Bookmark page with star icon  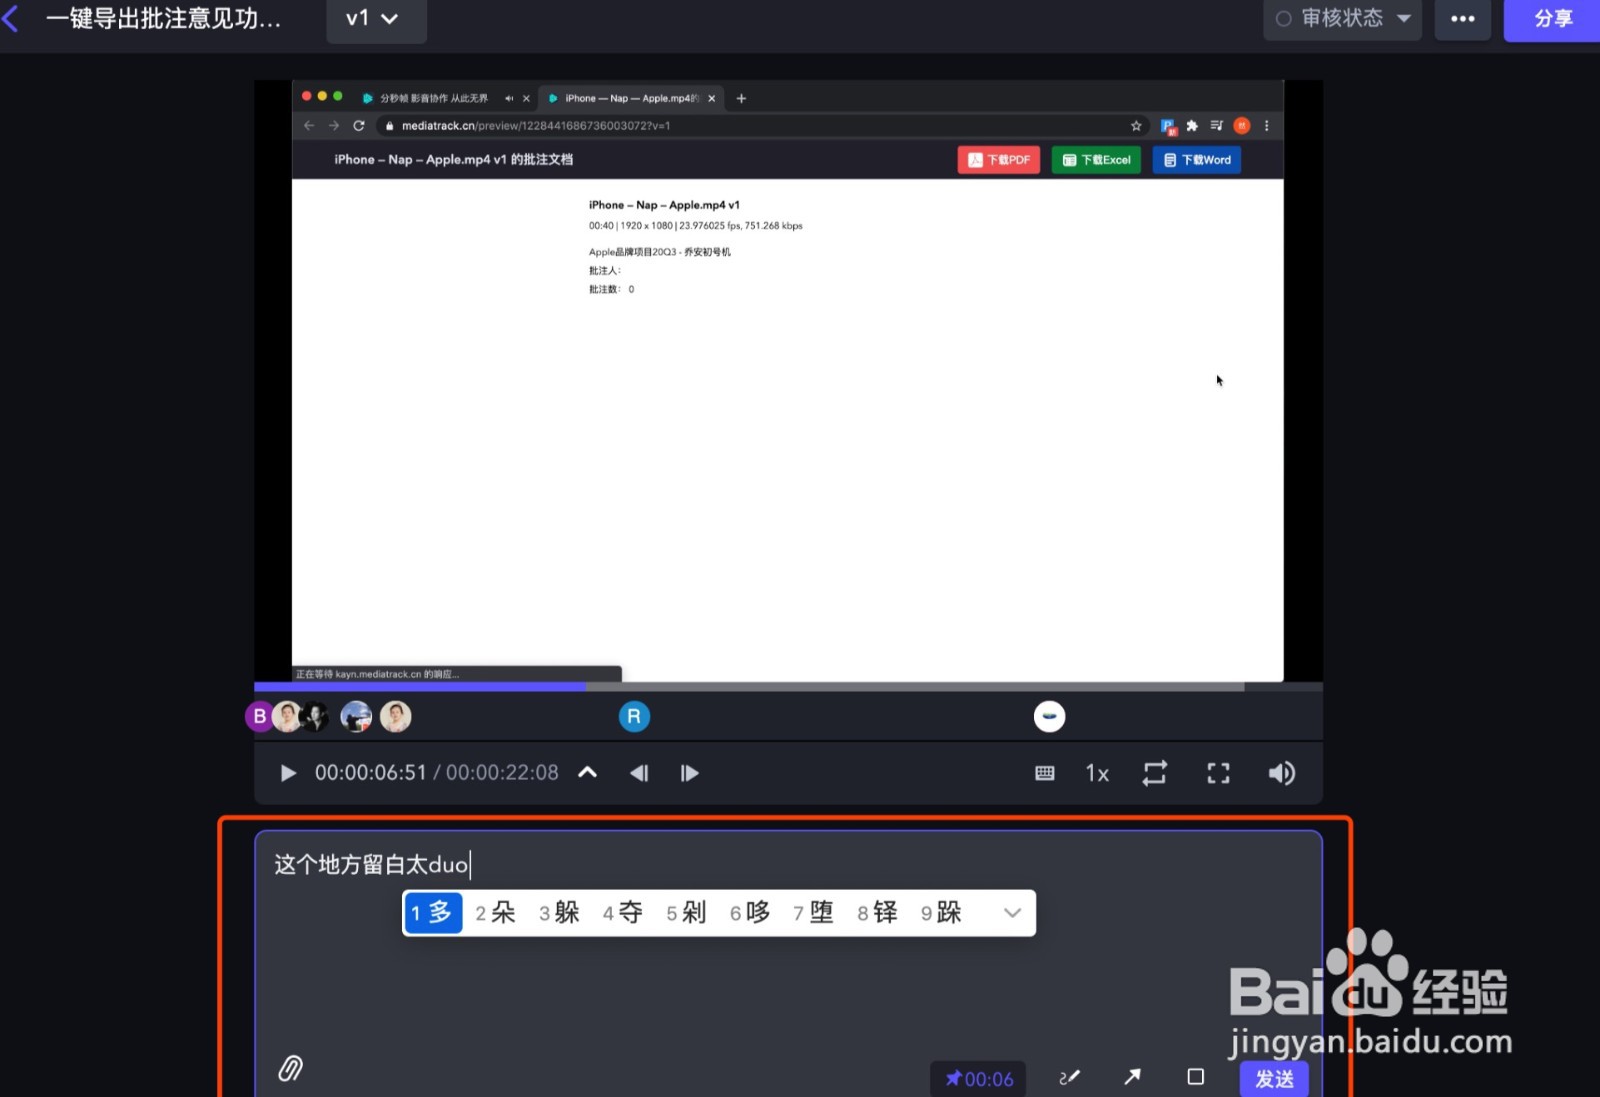[x=1136, y=126]
